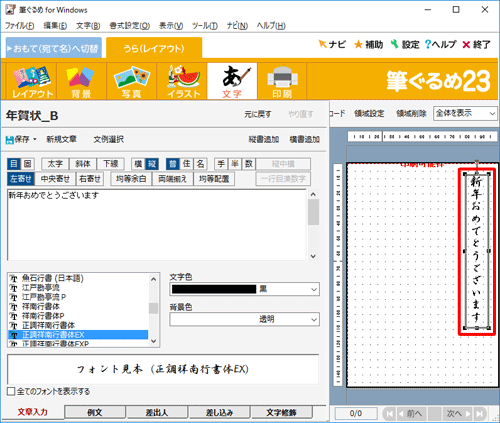This screenshot has width=500, height=423.
Task: Click the app icon in title bar
Action: 10,10
